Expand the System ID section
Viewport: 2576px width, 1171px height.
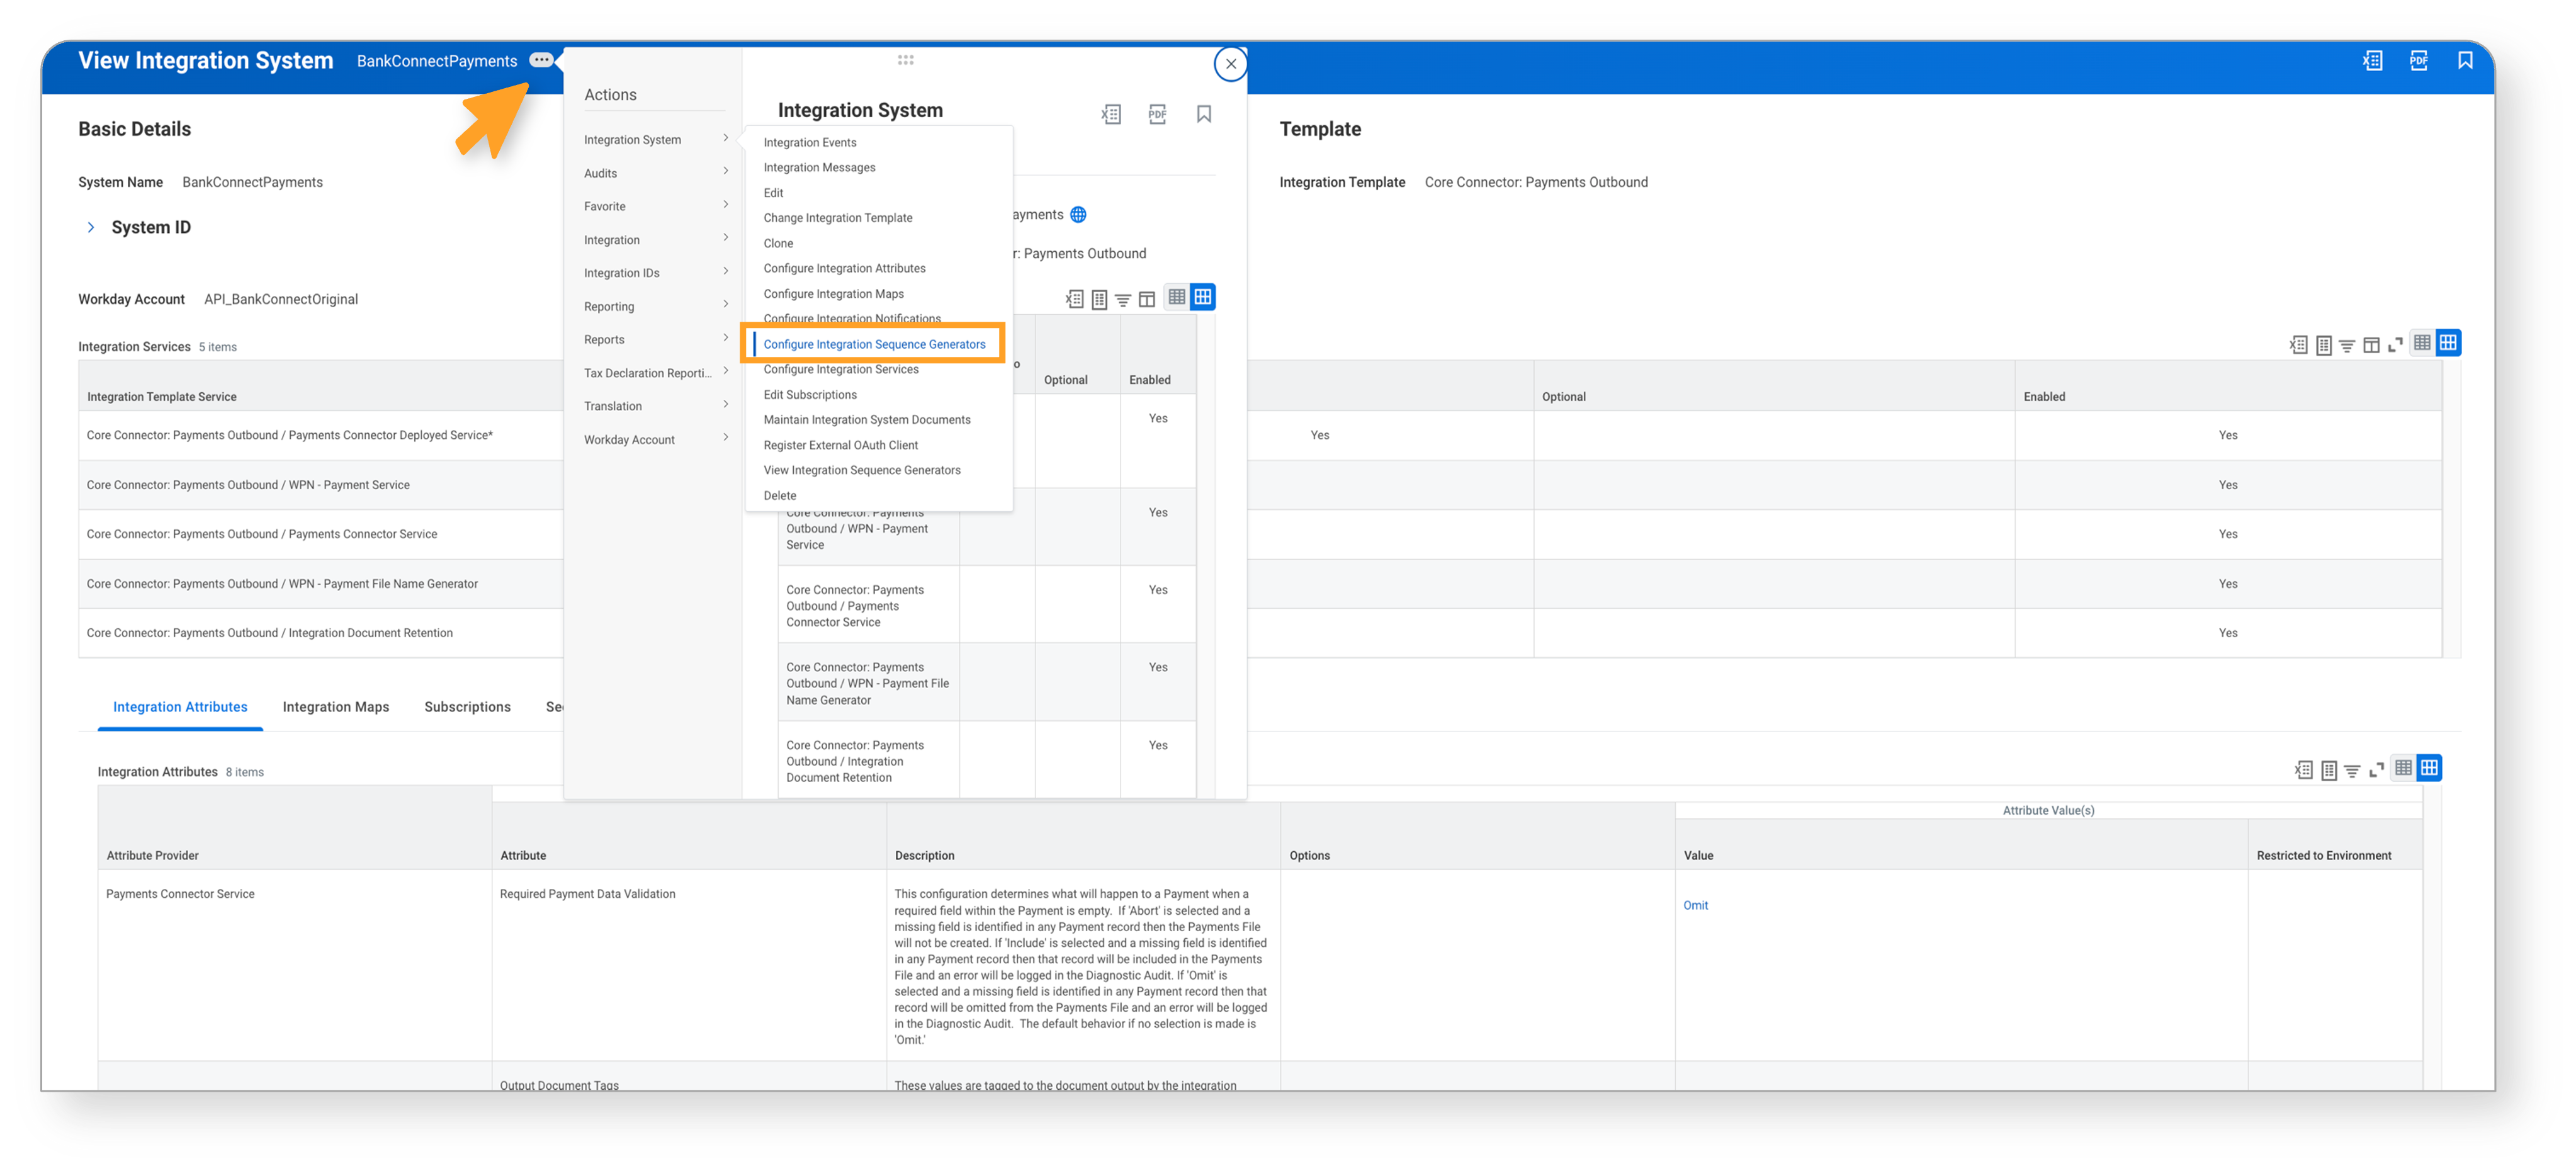tap(91, 227)
